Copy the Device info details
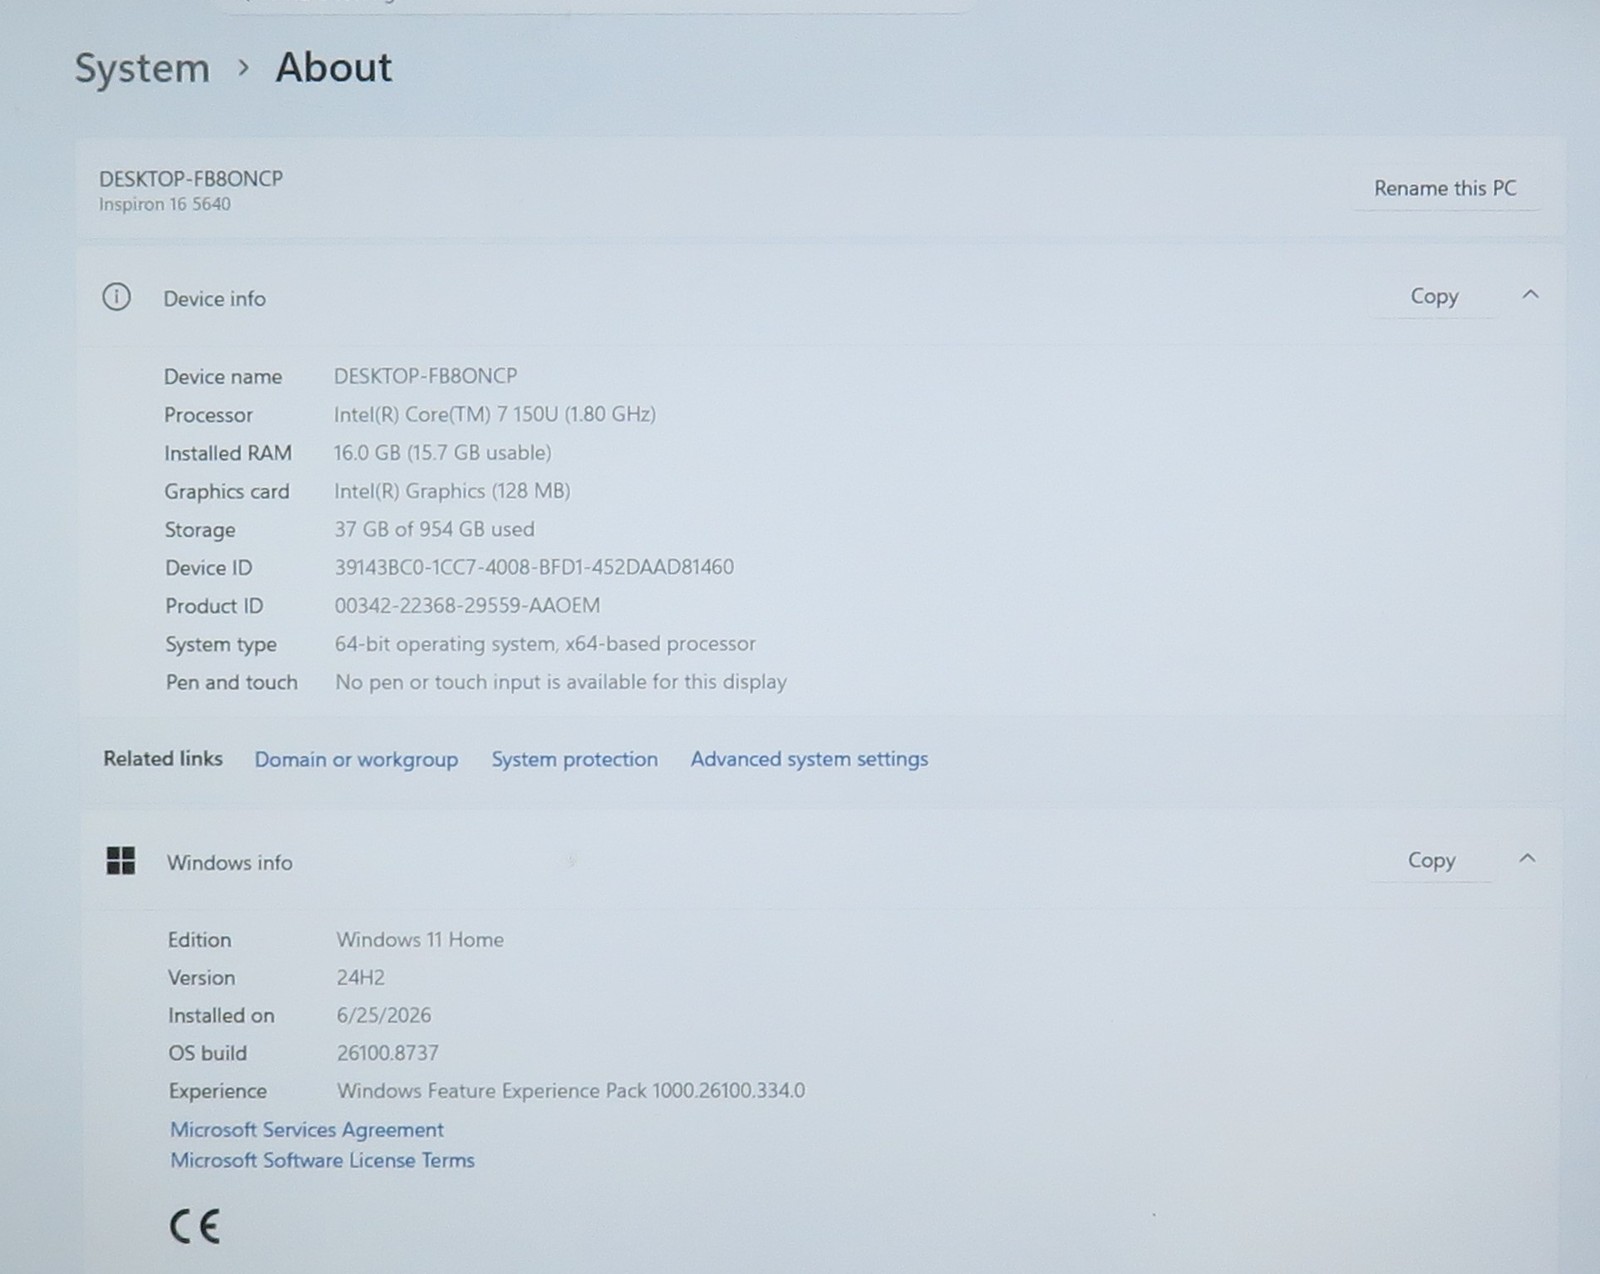Screen dimensions: 1600x1274 click(x=1434, y=296)
